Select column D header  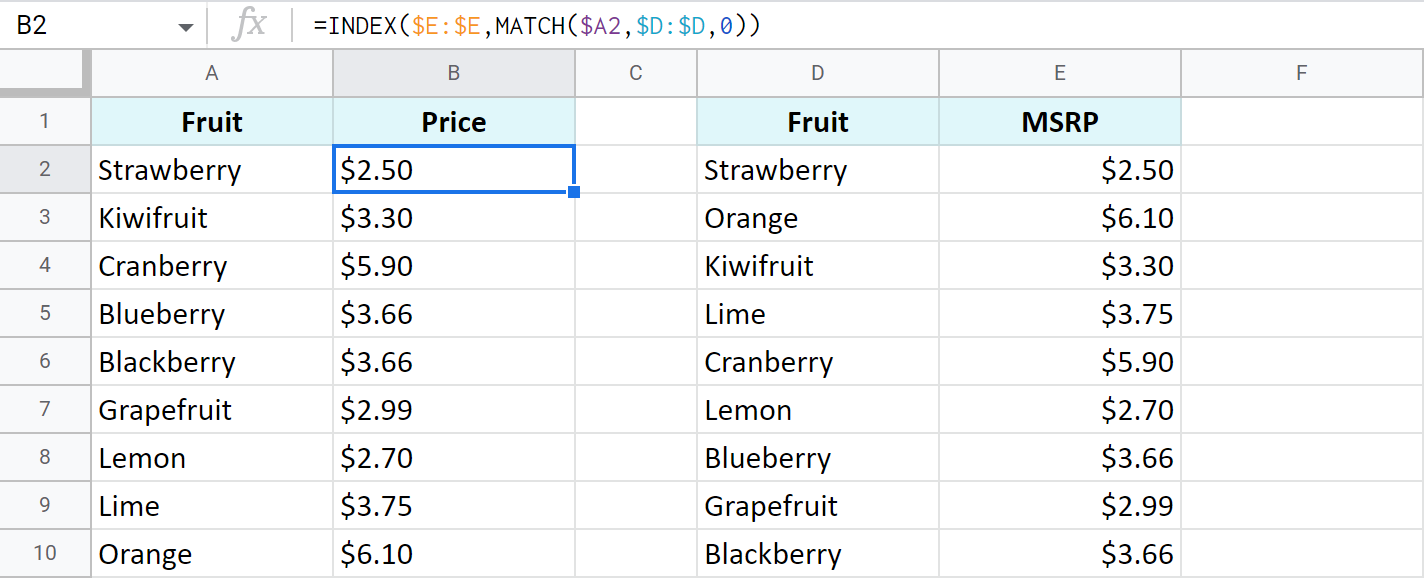[x=818, y=73]
